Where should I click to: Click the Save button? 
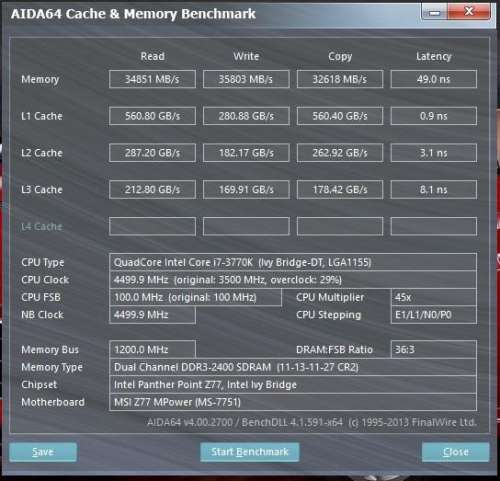[43, 452]
